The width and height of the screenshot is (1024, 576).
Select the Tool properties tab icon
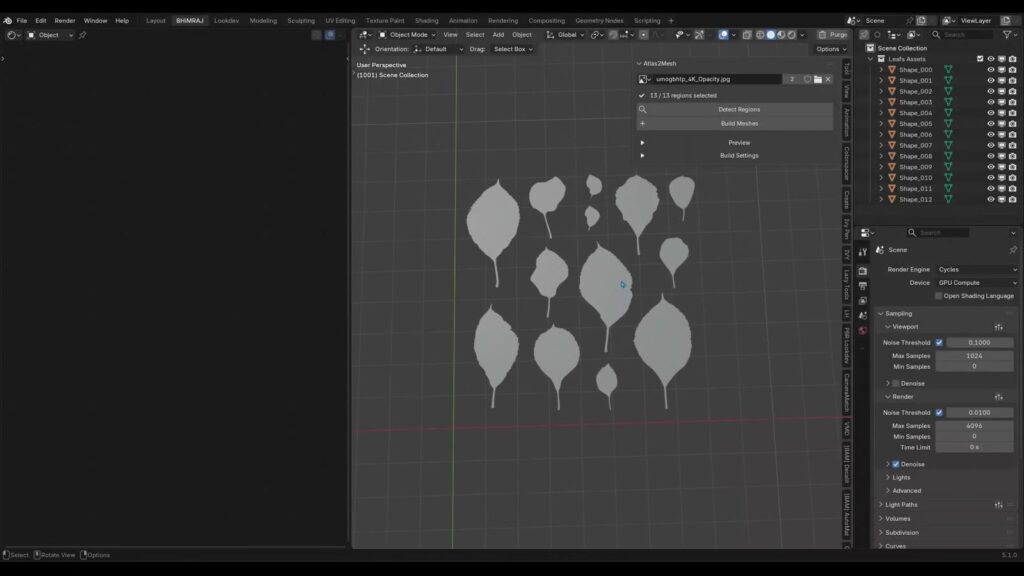[x=863, y=252]
